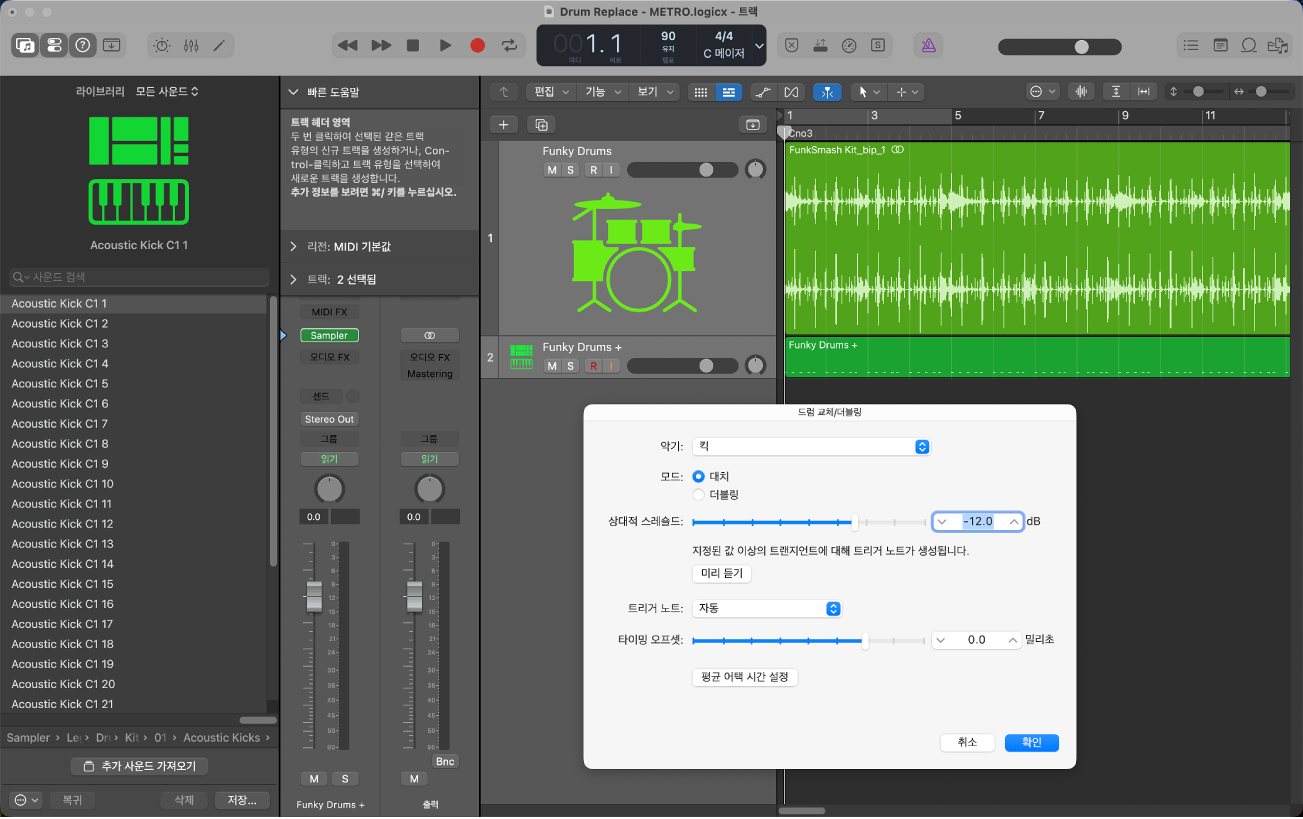Open the 편집 menu in the tracks toolbar
The height and width of the screenshot is (819, 1303).
[551, 92]
